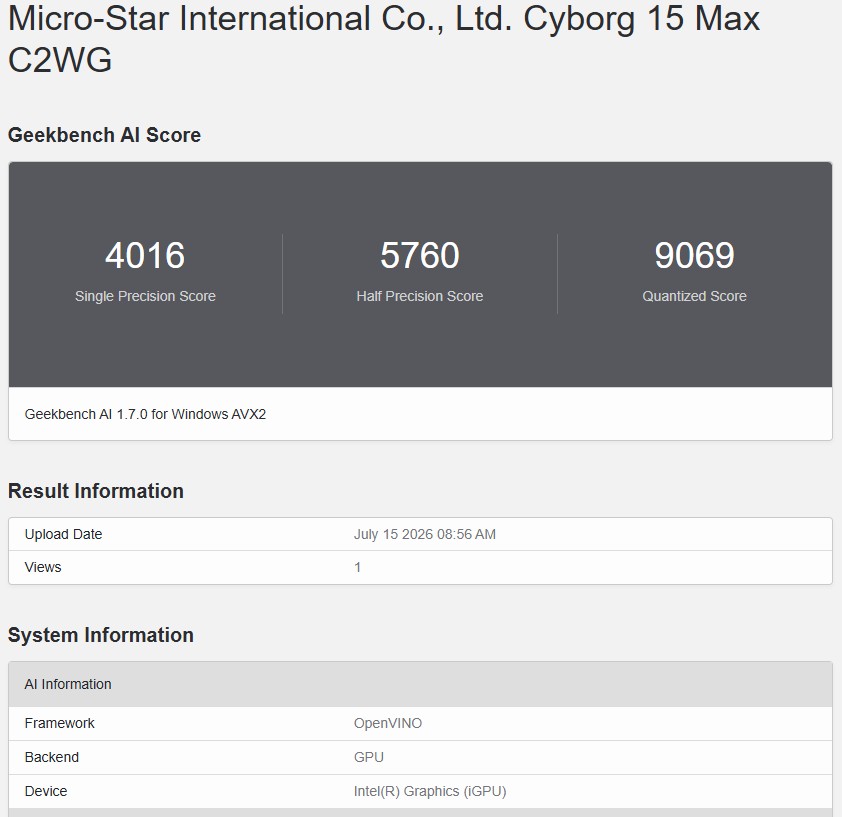Screen dimensions: 842x817
Task: Click the System Information heading
Action: (100, 635)
